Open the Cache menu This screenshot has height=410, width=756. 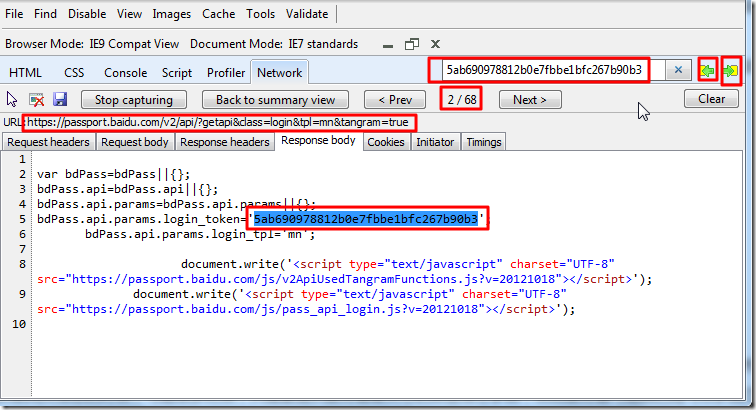click(218, 14)
